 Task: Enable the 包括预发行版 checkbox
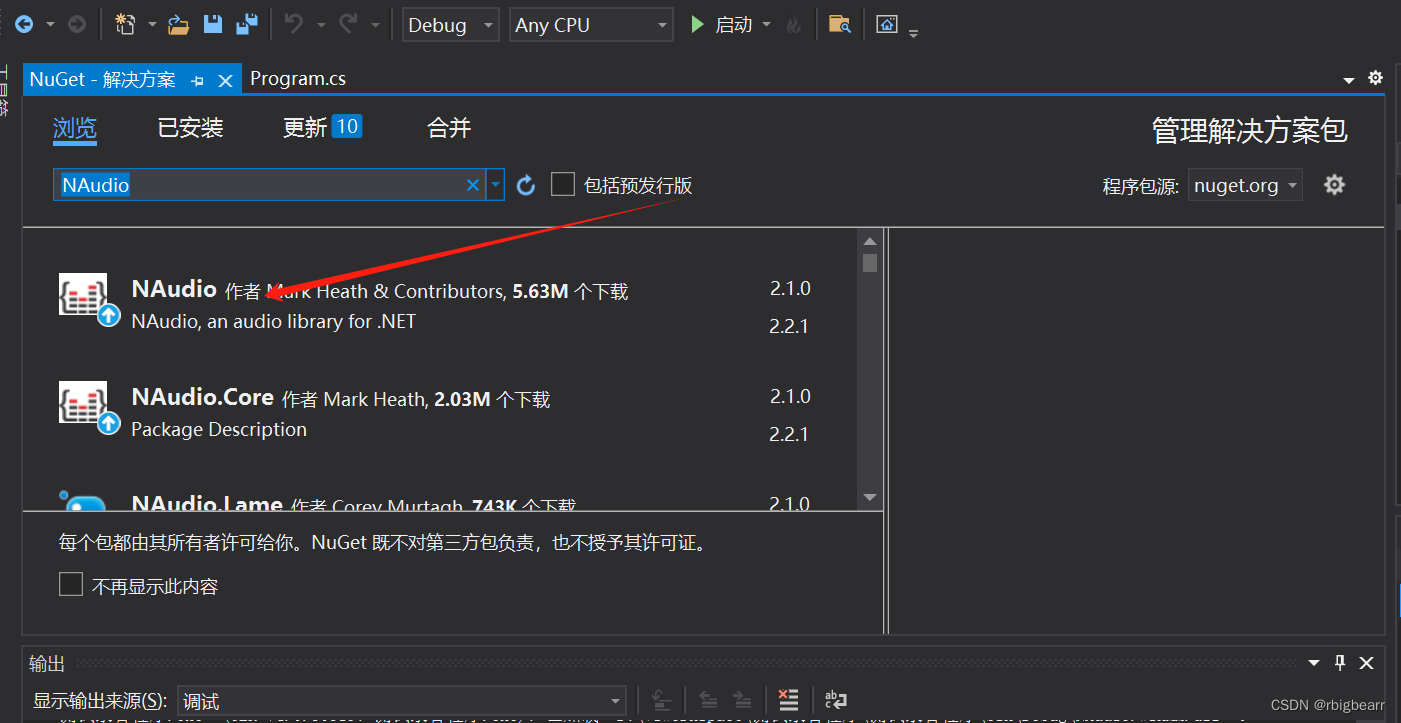(563, 184)
